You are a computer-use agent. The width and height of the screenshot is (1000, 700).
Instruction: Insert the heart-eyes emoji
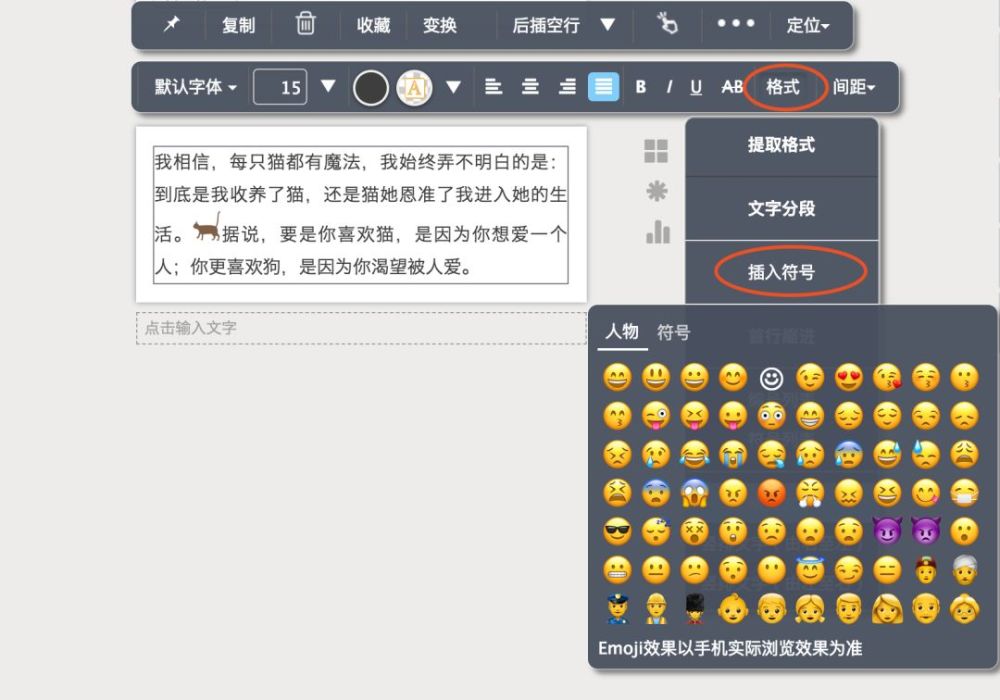(848, 377)
